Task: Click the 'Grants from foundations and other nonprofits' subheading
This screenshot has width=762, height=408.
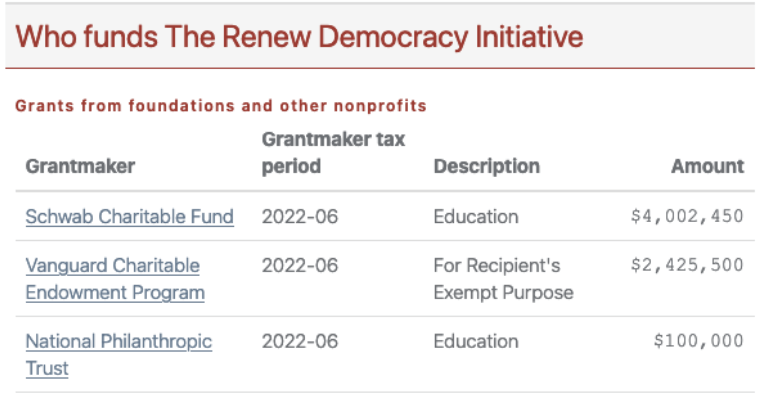Action: [x=220, y=106]
